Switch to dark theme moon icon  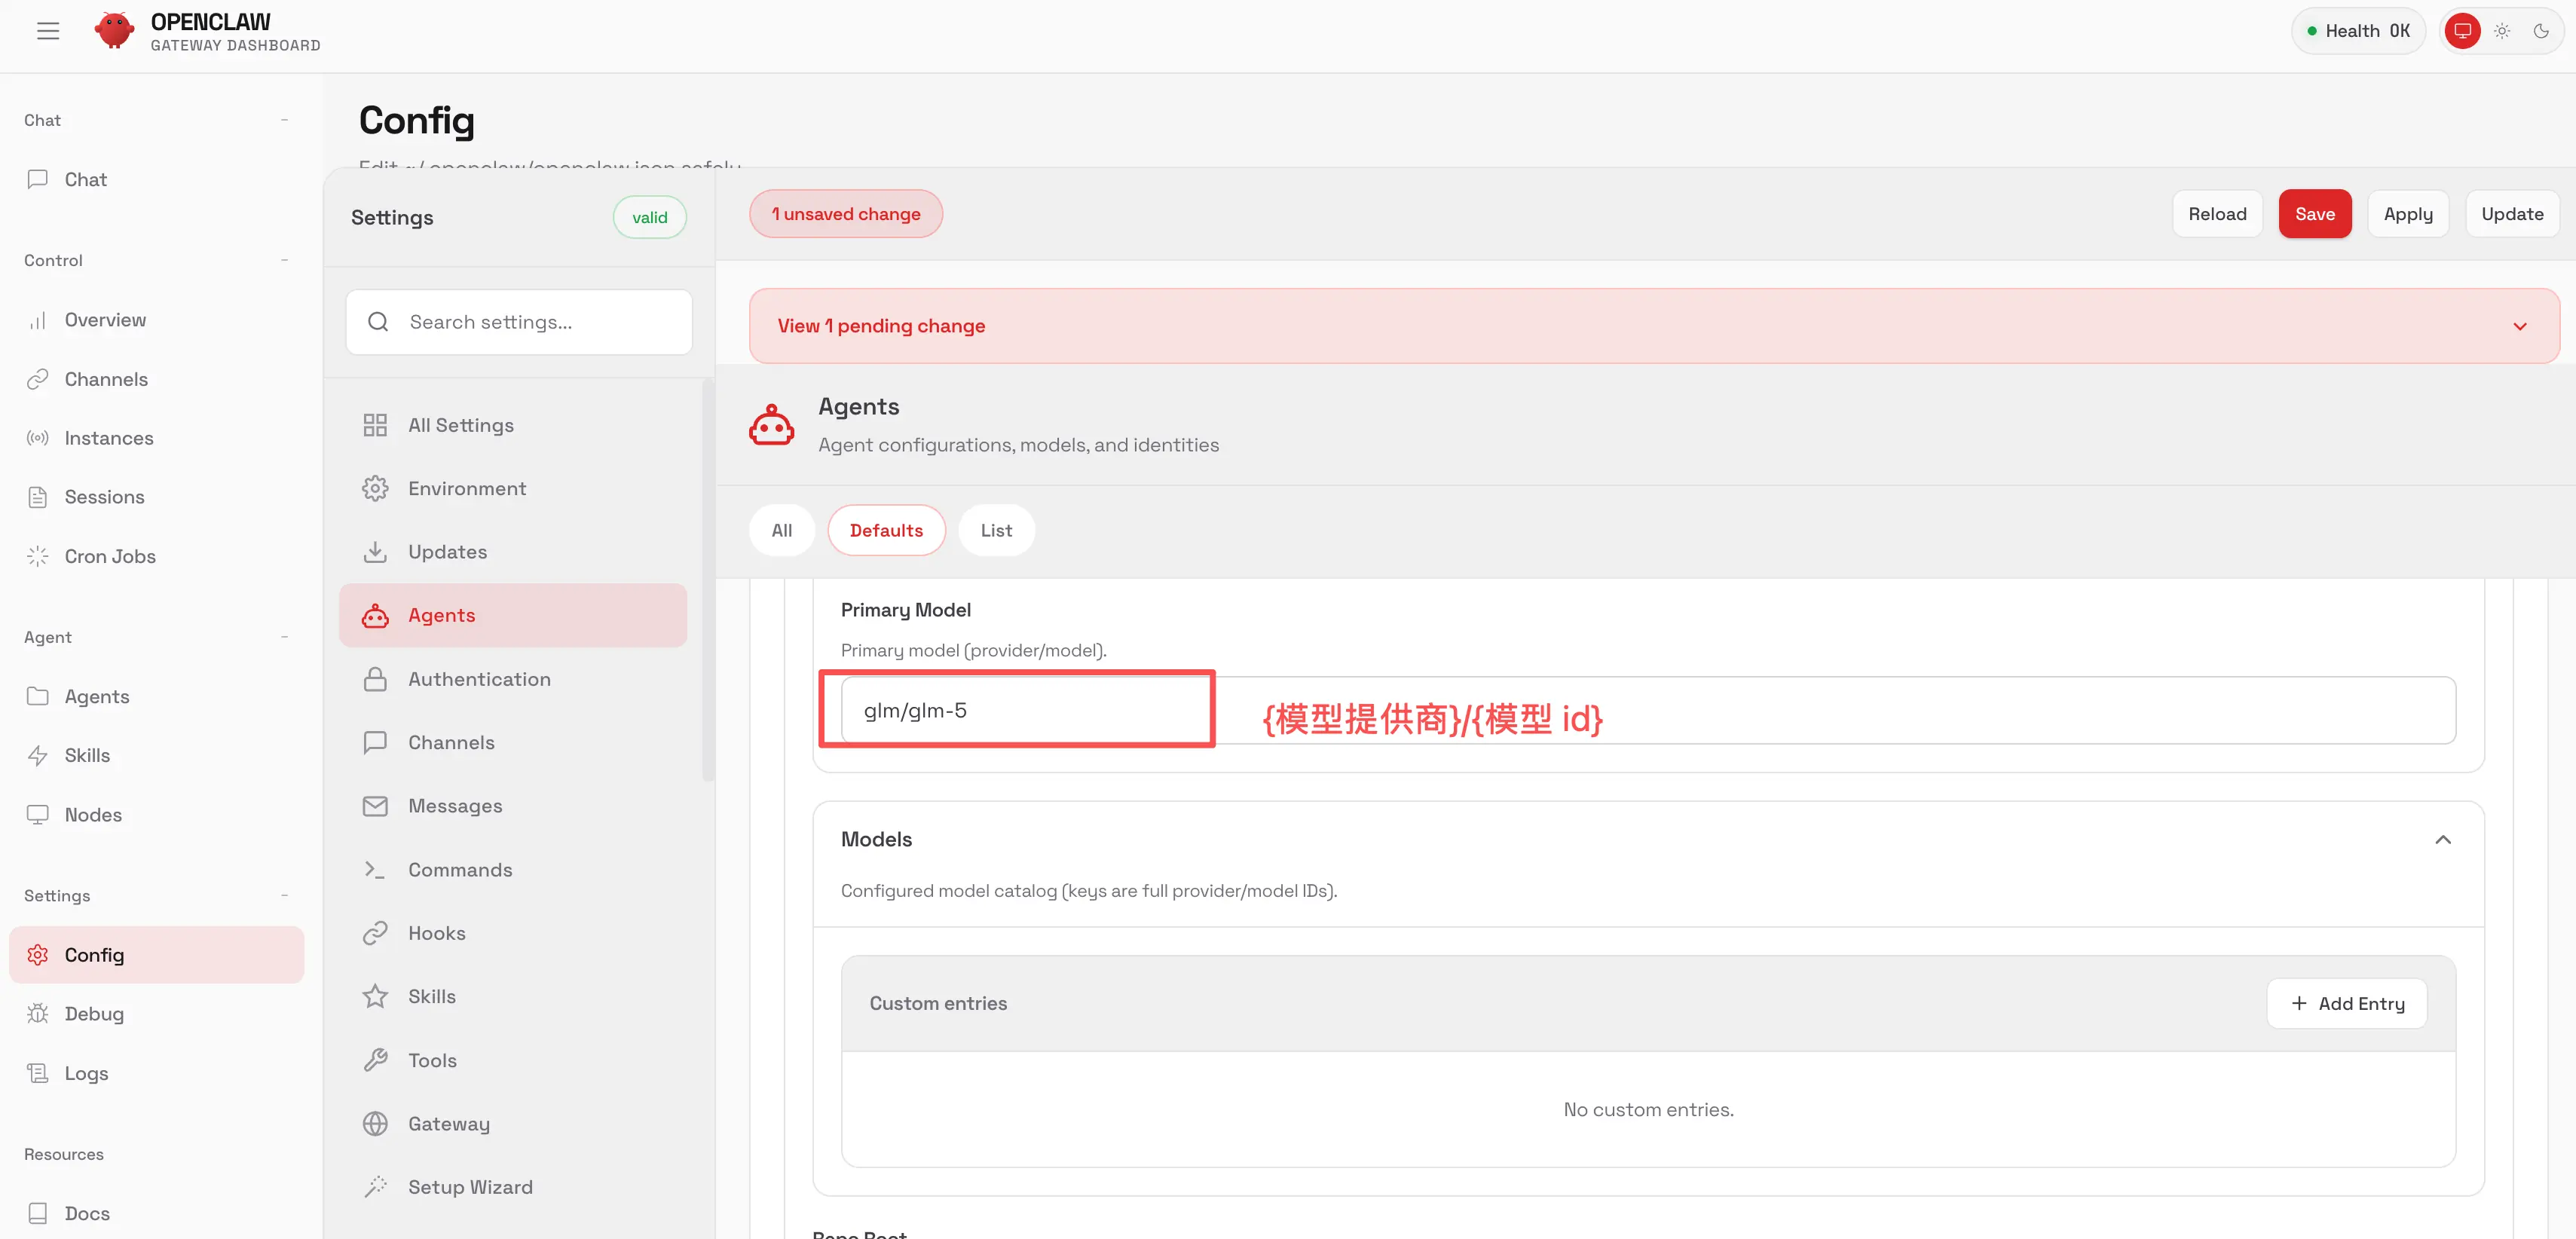point(2541,31)
